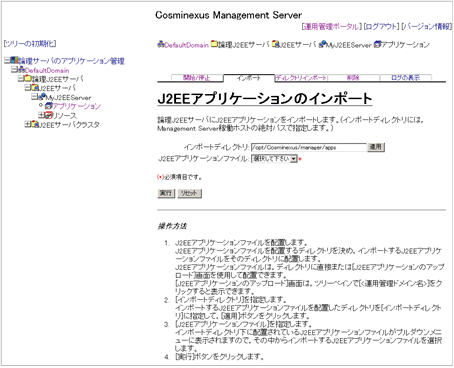Image resolution: width=454 pixels, height=368 pixels.
Task: Select J2EEサーバ tree label
Action: tap(57, 88)
